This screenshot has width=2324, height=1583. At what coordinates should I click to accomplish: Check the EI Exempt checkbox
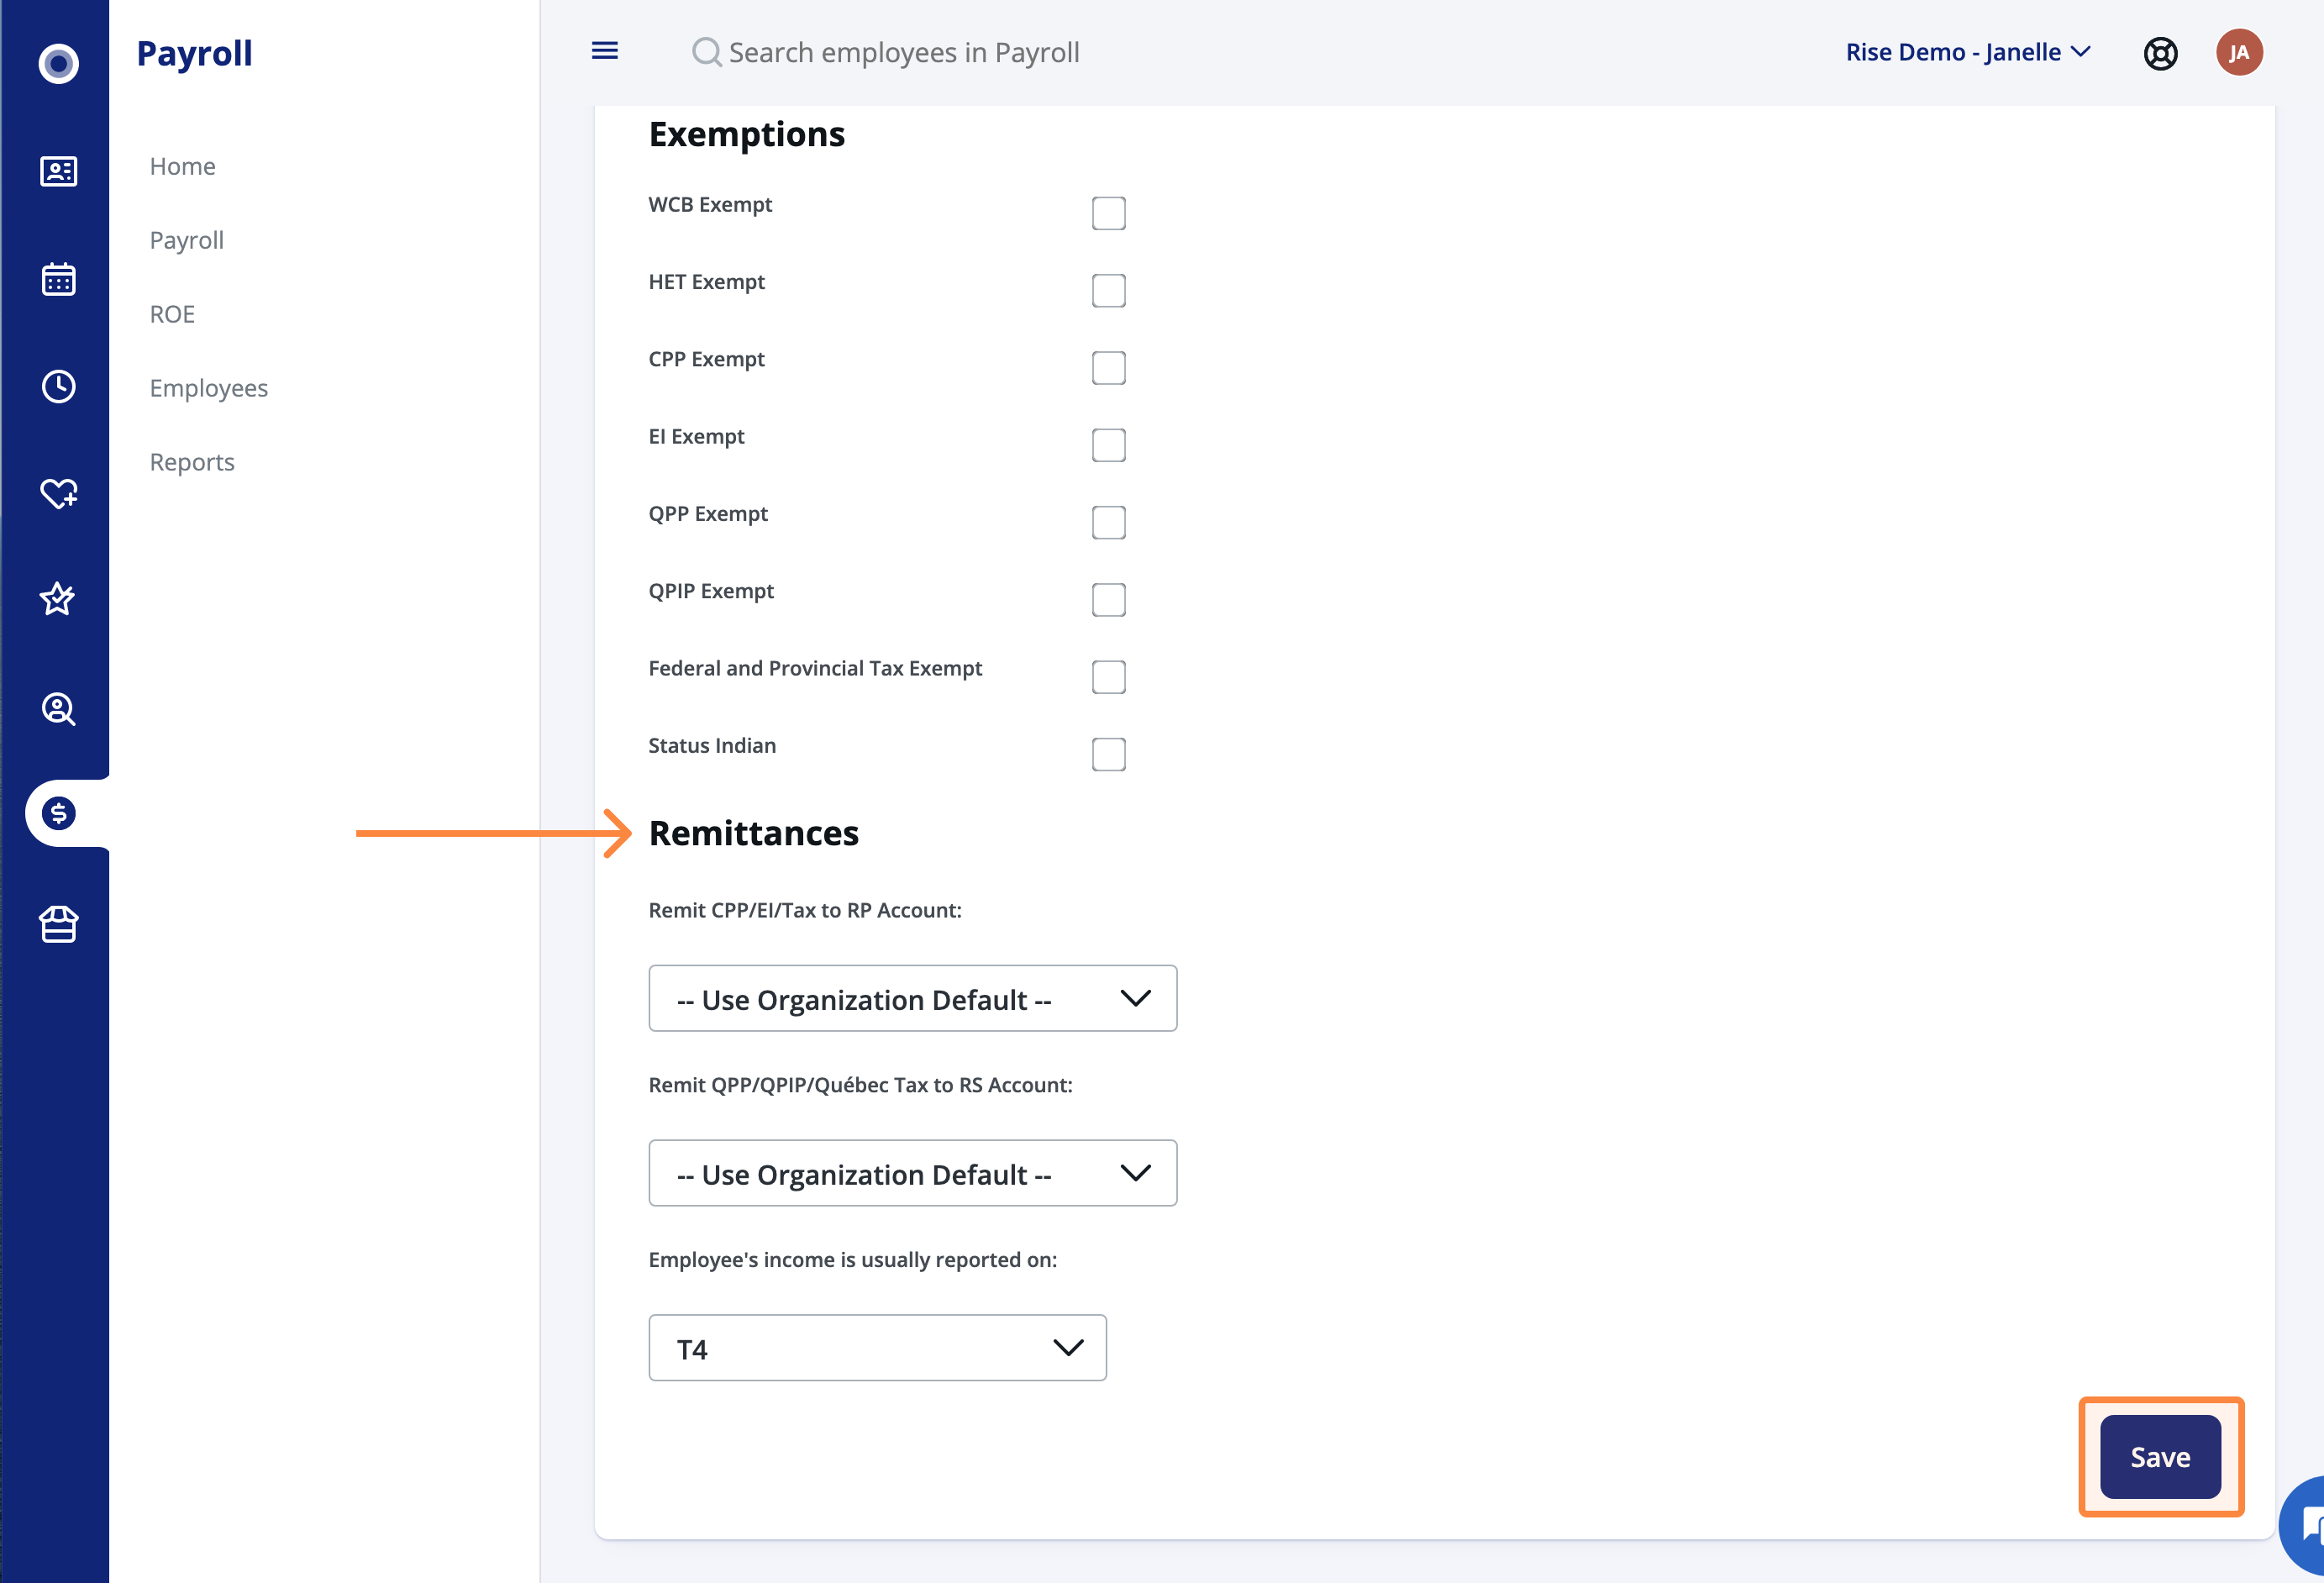pos(1109,445)
